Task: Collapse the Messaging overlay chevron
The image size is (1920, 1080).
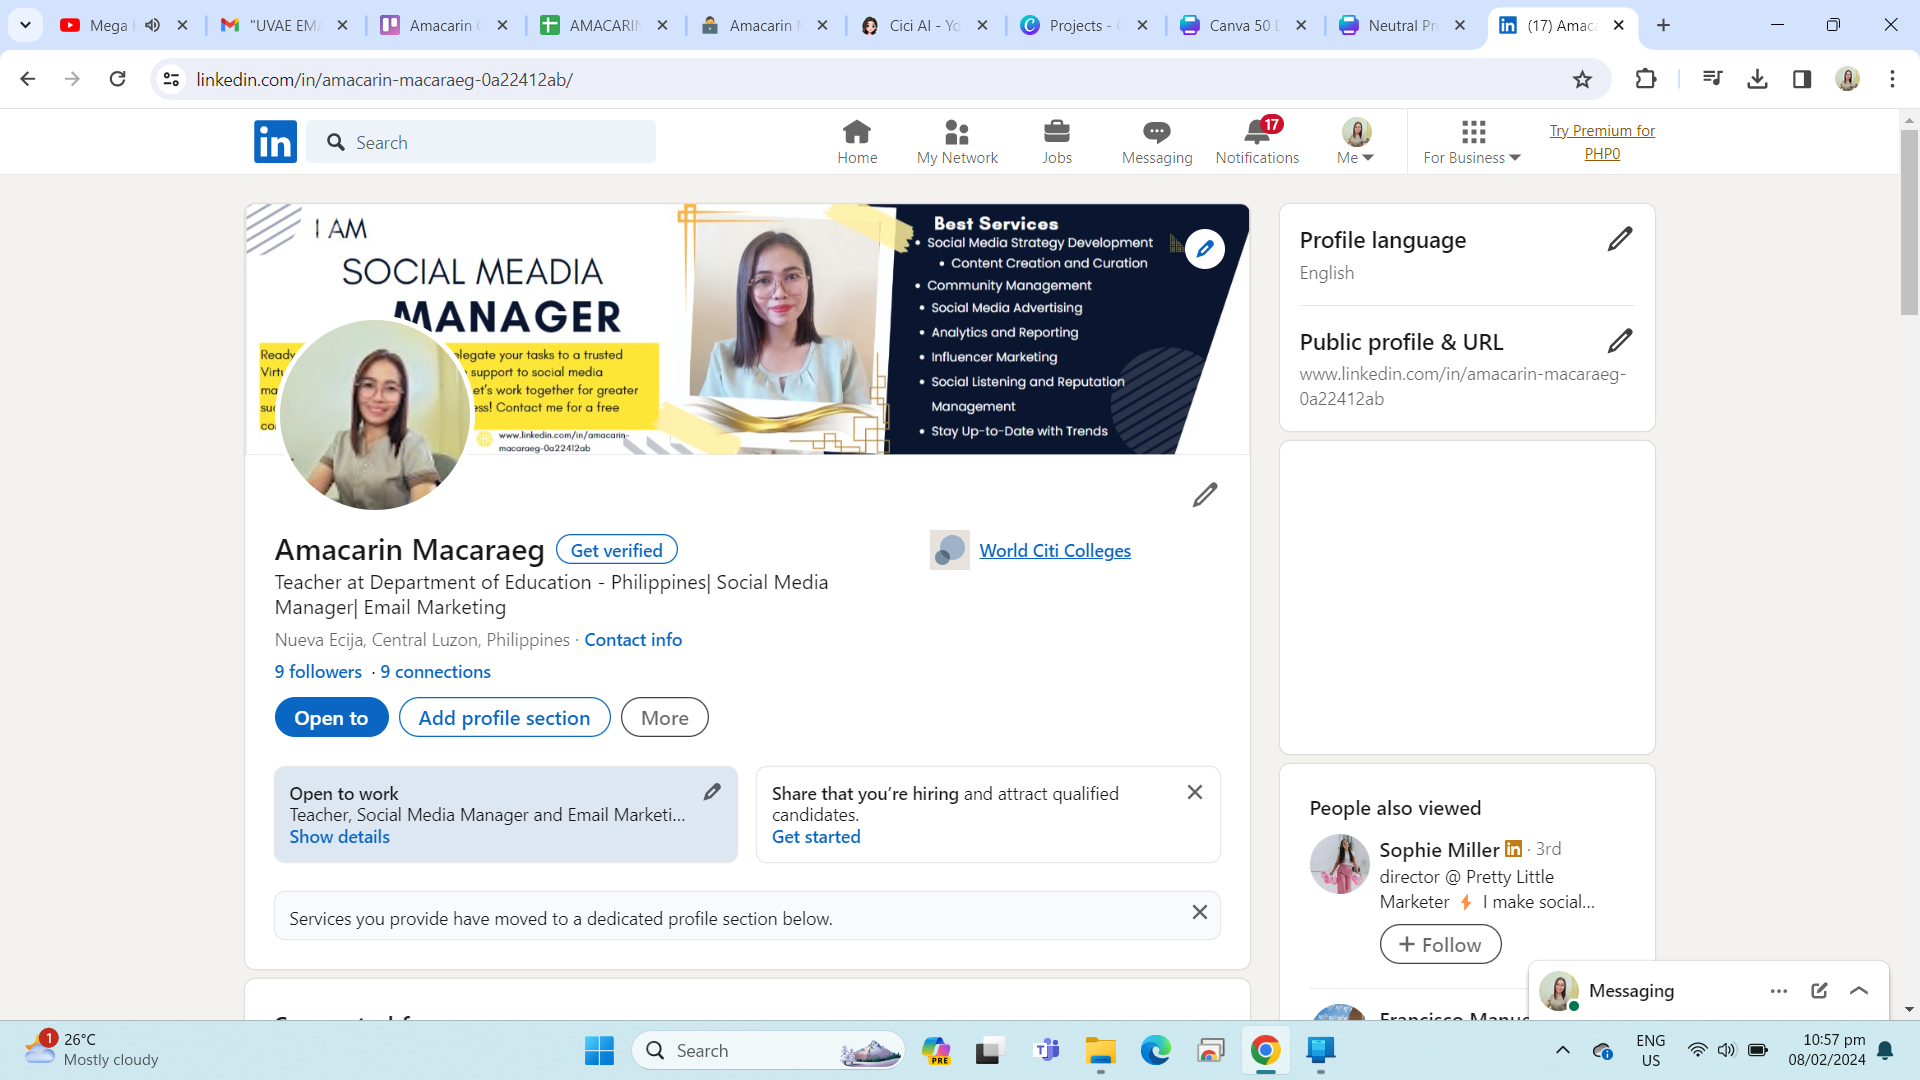Action: click(1859, 990)
